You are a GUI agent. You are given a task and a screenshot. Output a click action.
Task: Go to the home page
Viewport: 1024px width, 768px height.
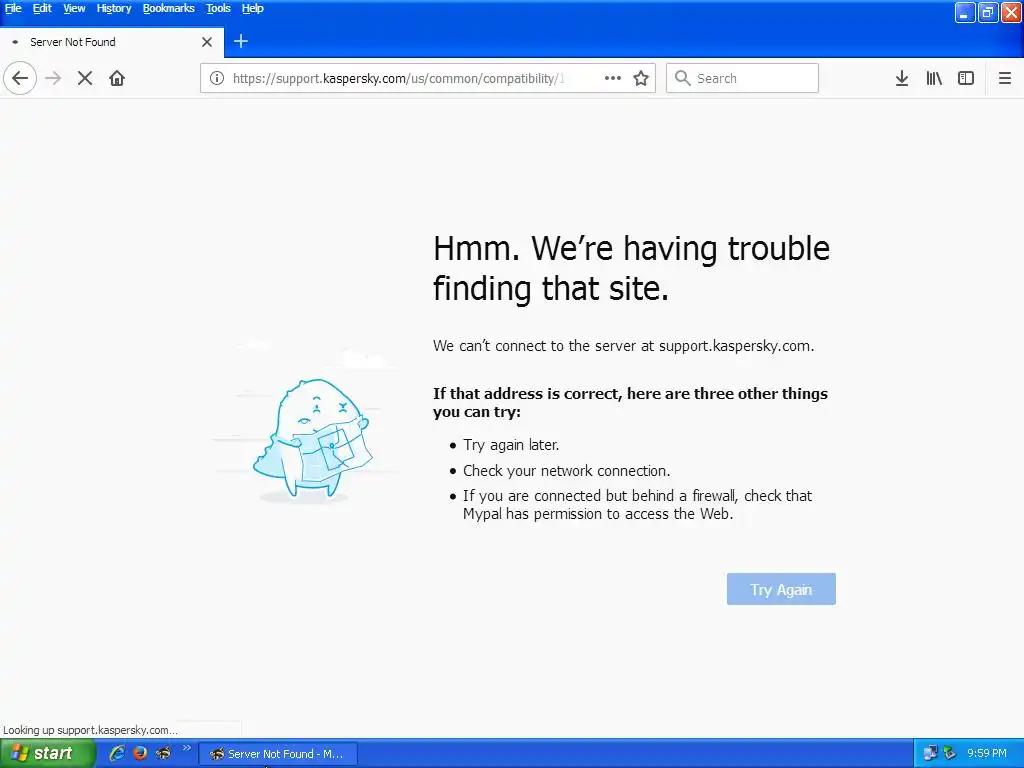pyautogui.click(x=117, y=78)
